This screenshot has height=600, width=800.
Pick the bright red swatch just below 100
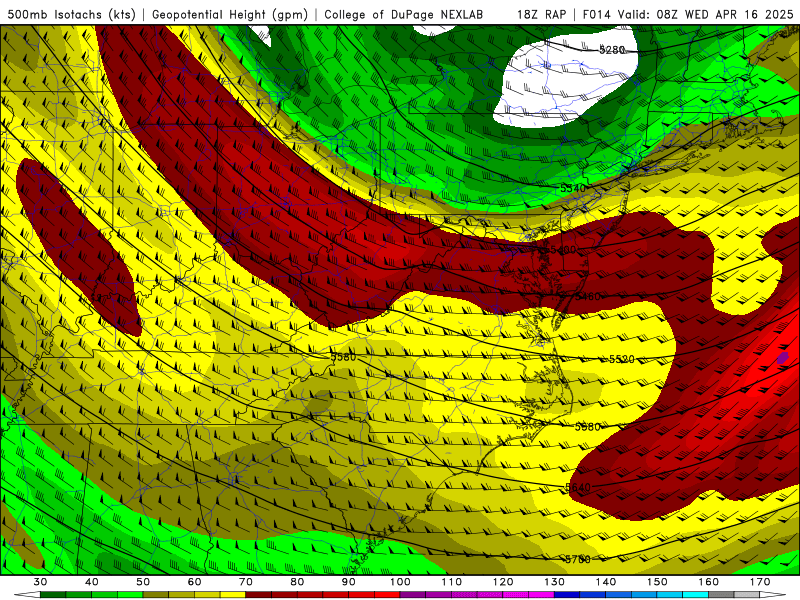[x=388, y=595]
